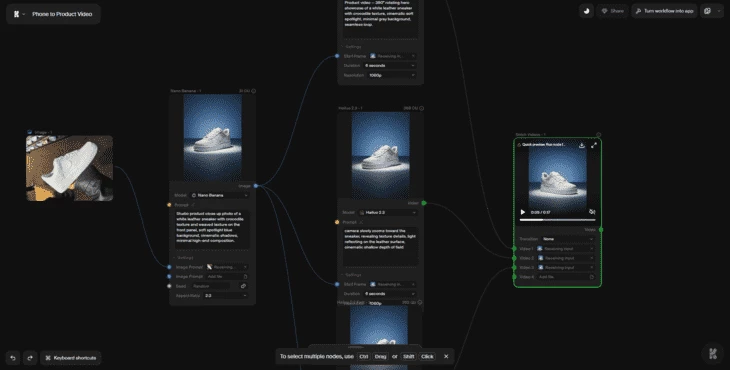Click the file upload icon in Image Prompt

coord(245,276)
